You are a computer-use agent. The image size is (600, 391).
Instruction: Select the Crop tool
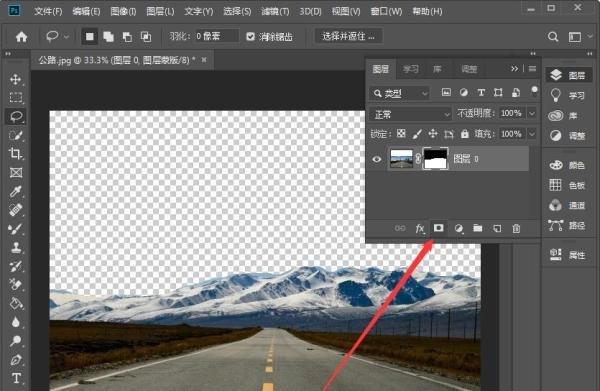(16, 153)
